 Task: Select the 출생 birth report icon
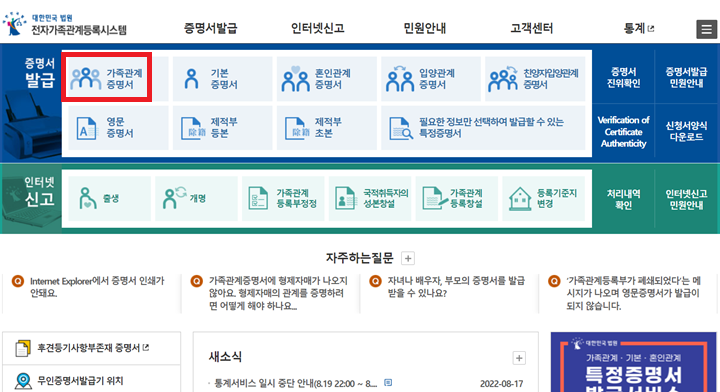pos(87,198)
